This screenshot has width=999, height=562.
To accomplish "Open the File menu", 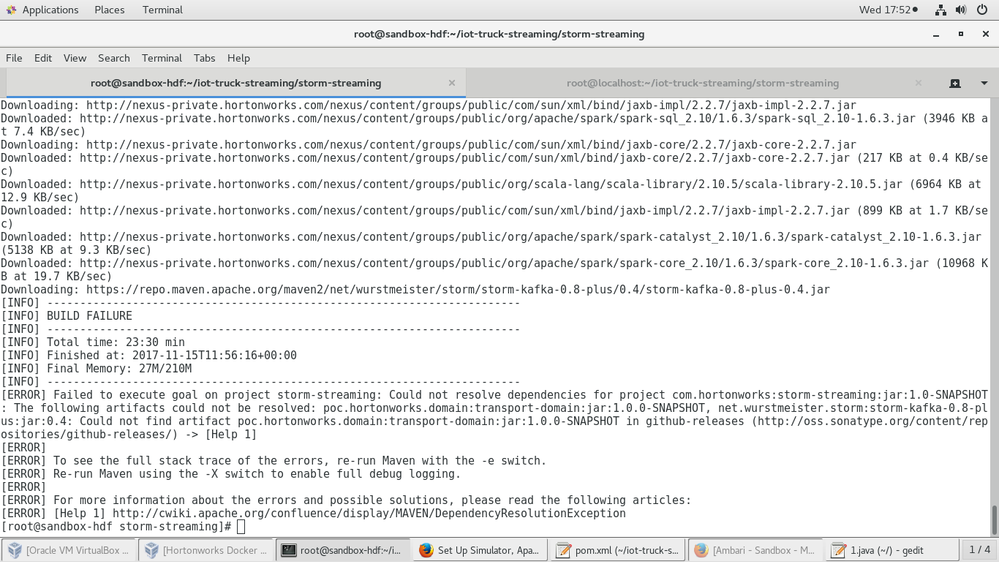I will click(14, 58).
